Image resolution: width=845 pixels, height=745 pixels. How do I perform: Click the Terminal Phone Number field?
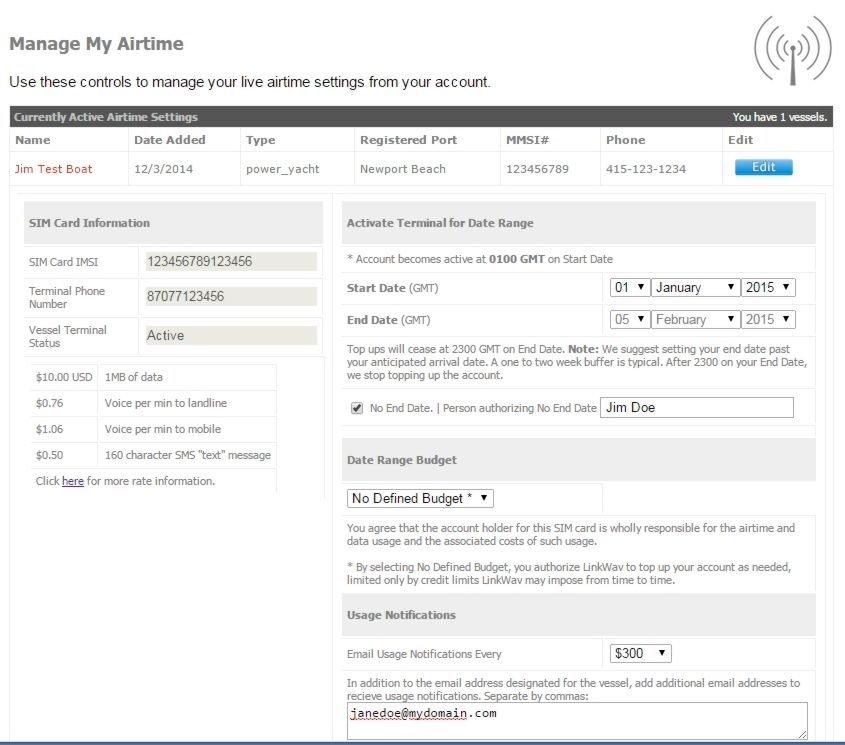231,296
